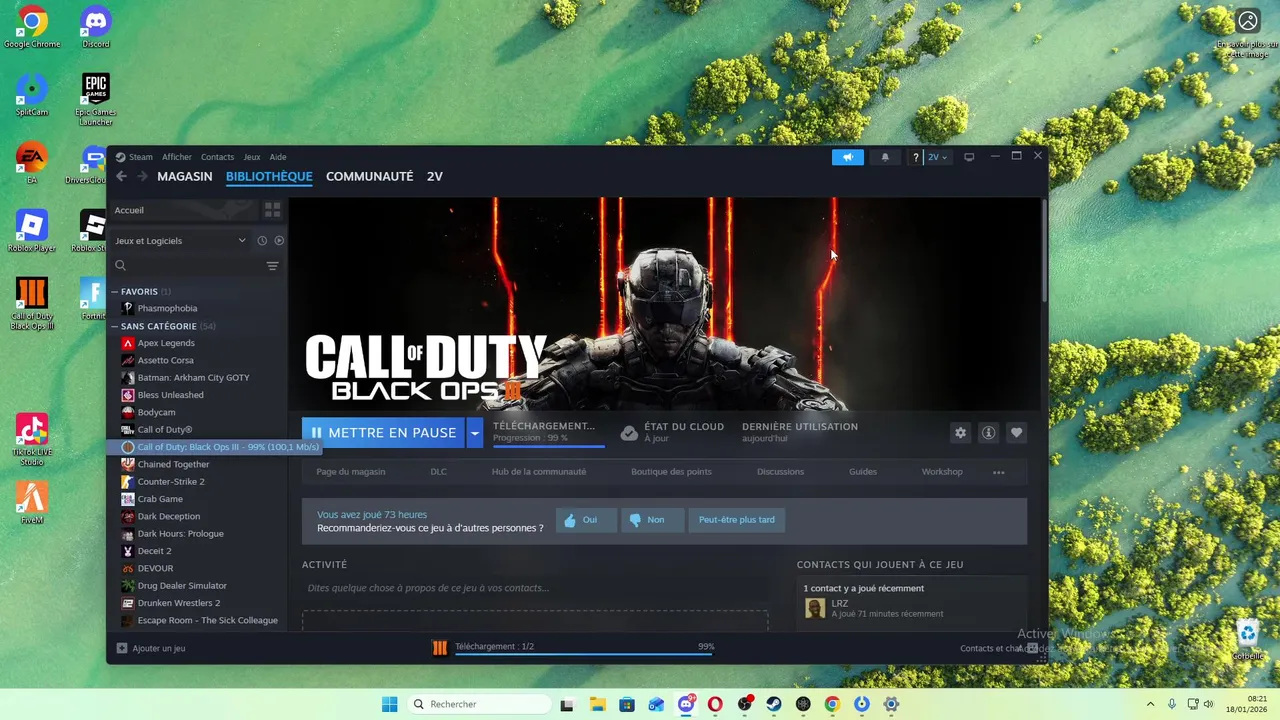The width and height of the screenshot is (1280, 720).
Task: Click the Accueil library home button
Action: coord(183,210)
